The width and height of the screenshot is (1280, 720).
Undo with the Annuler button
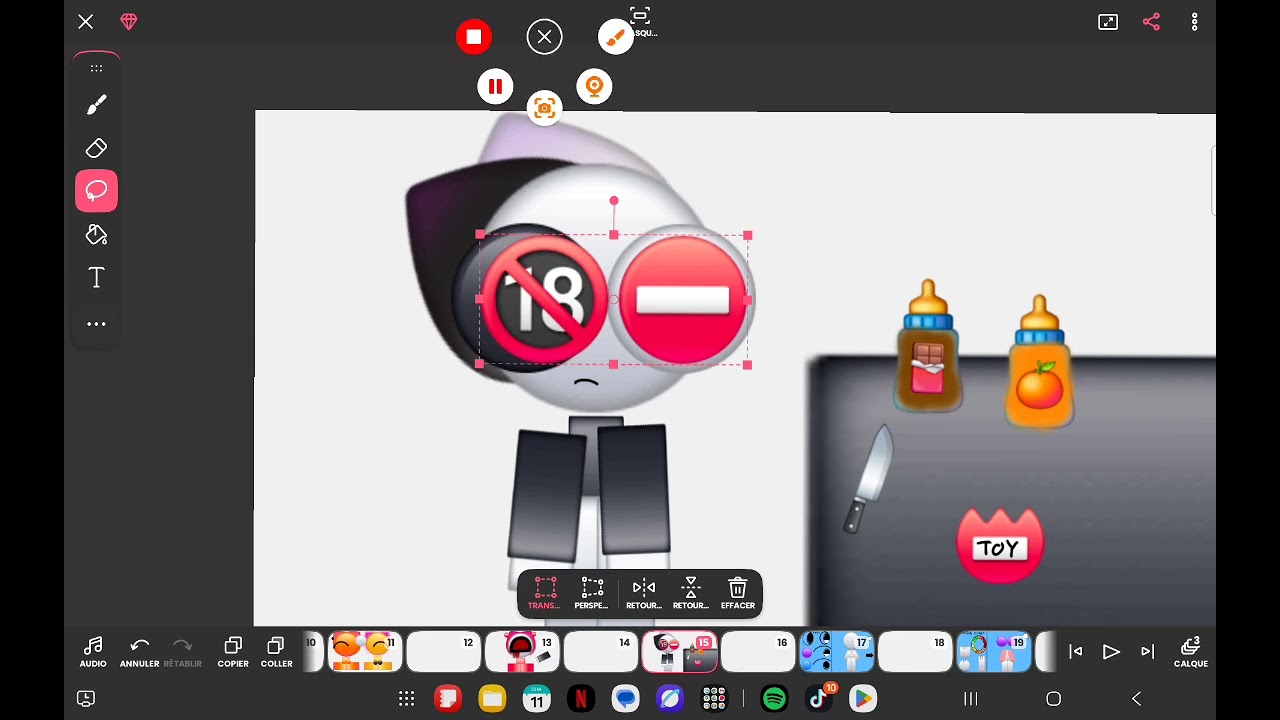click(x=140, y=652)
